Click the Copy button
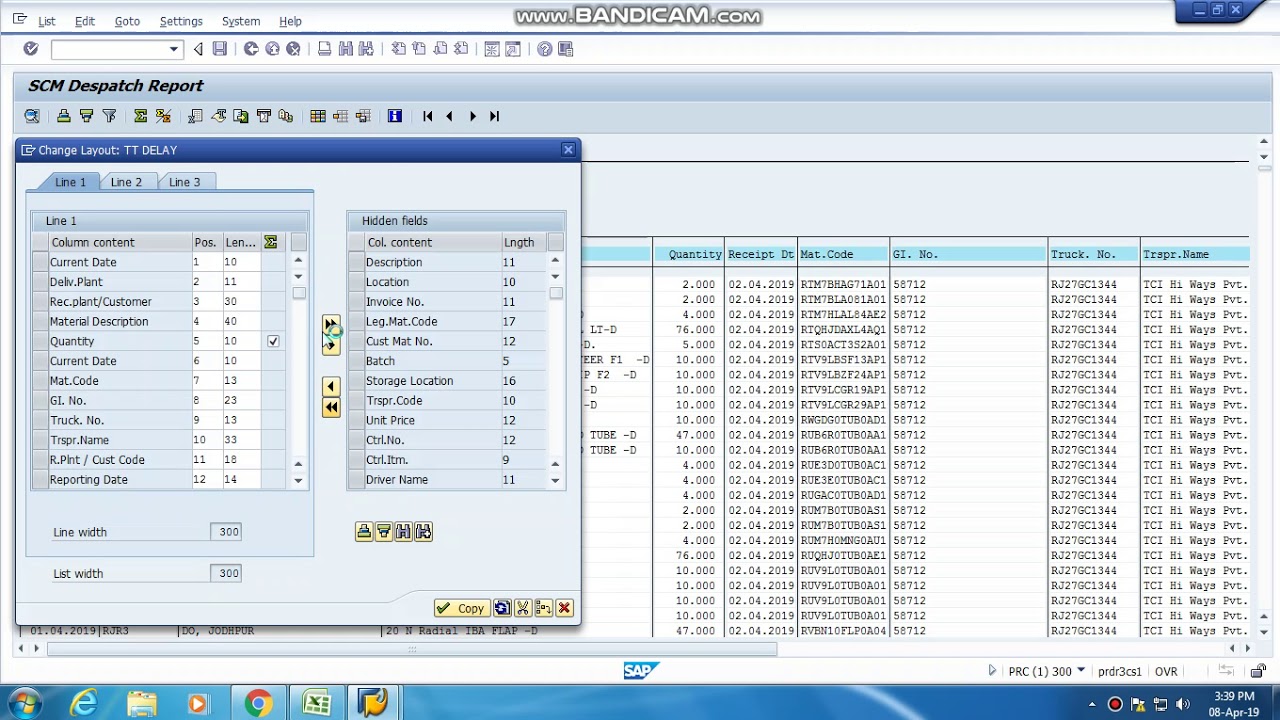This screenshot has height=720, width=1280. click(461, 608)
